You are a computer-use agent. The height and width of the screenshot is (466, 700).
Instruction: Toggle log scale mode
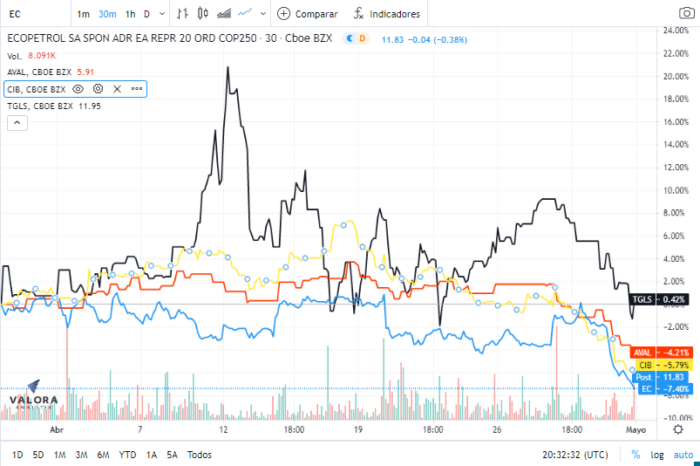click(657, 454)
